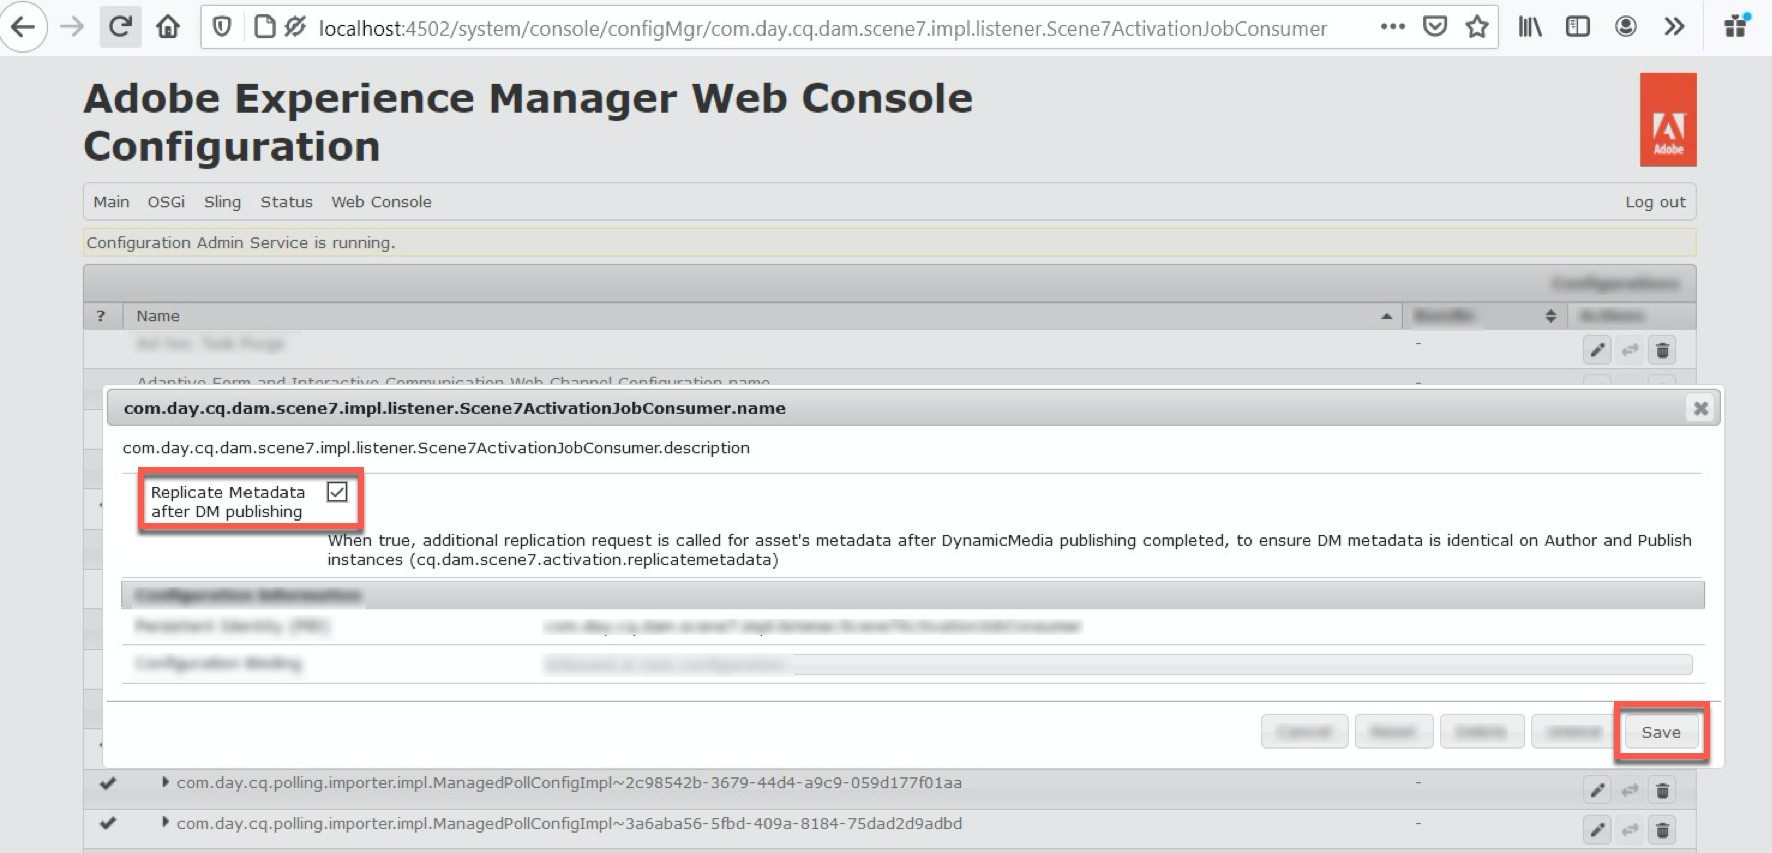Click the 'Replicate Metadata after DM publishing' label

pos(228,502)
